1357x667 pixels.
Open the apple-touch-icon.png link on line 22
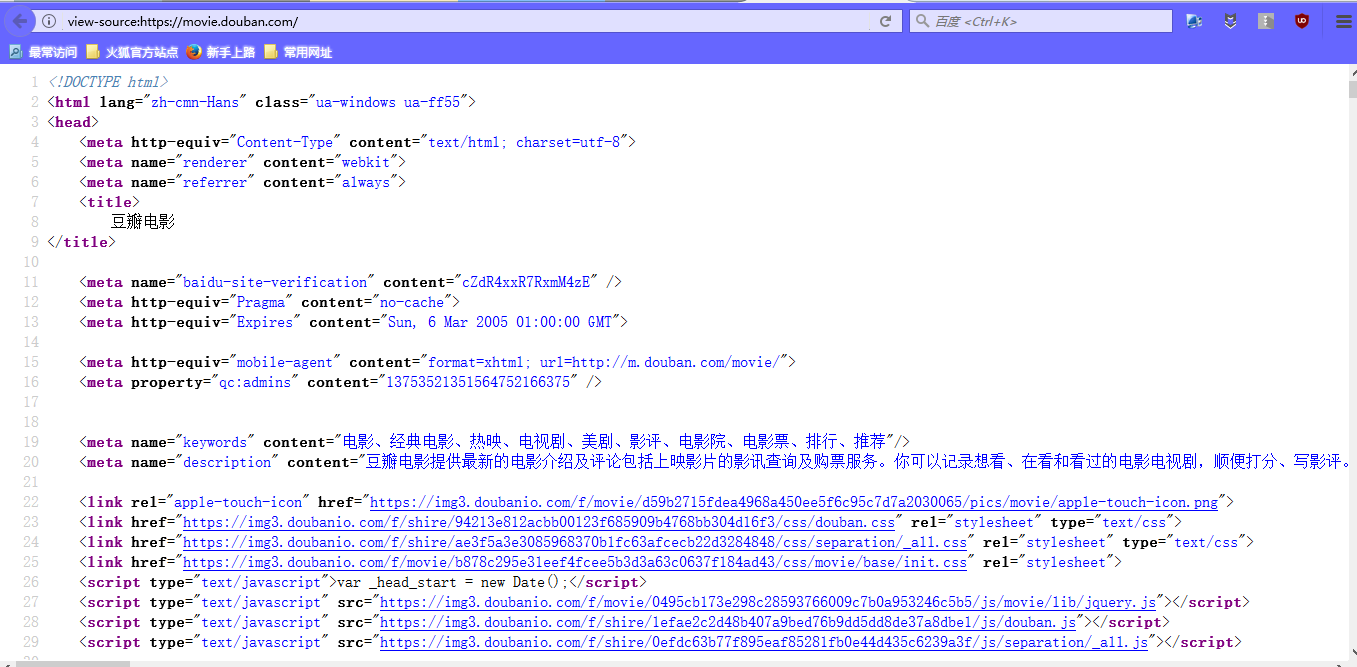tap(794, 503)
